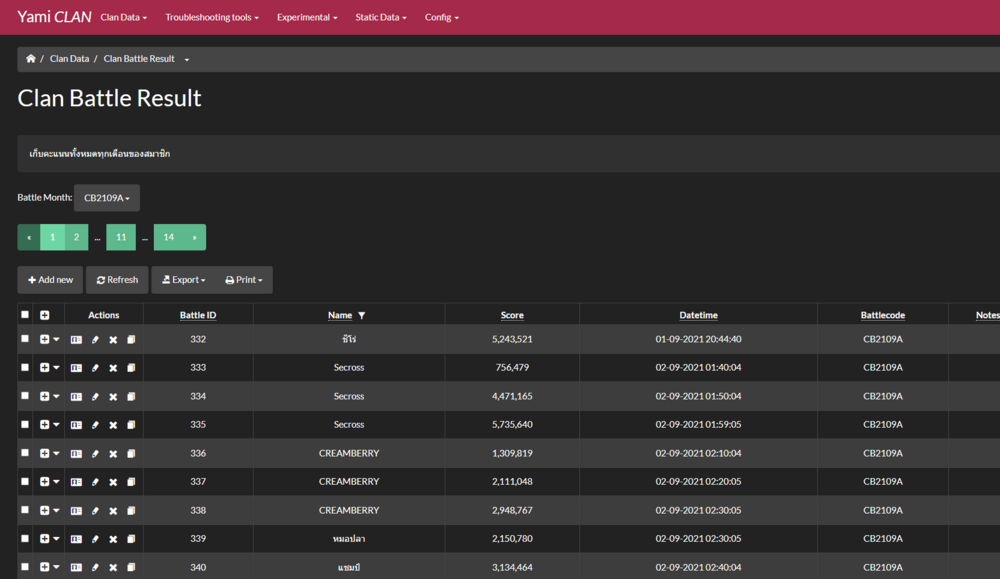This screenshot has width=1000, height=579.
Task: Open the Clan Data menu
Action: tap(123, 17)
